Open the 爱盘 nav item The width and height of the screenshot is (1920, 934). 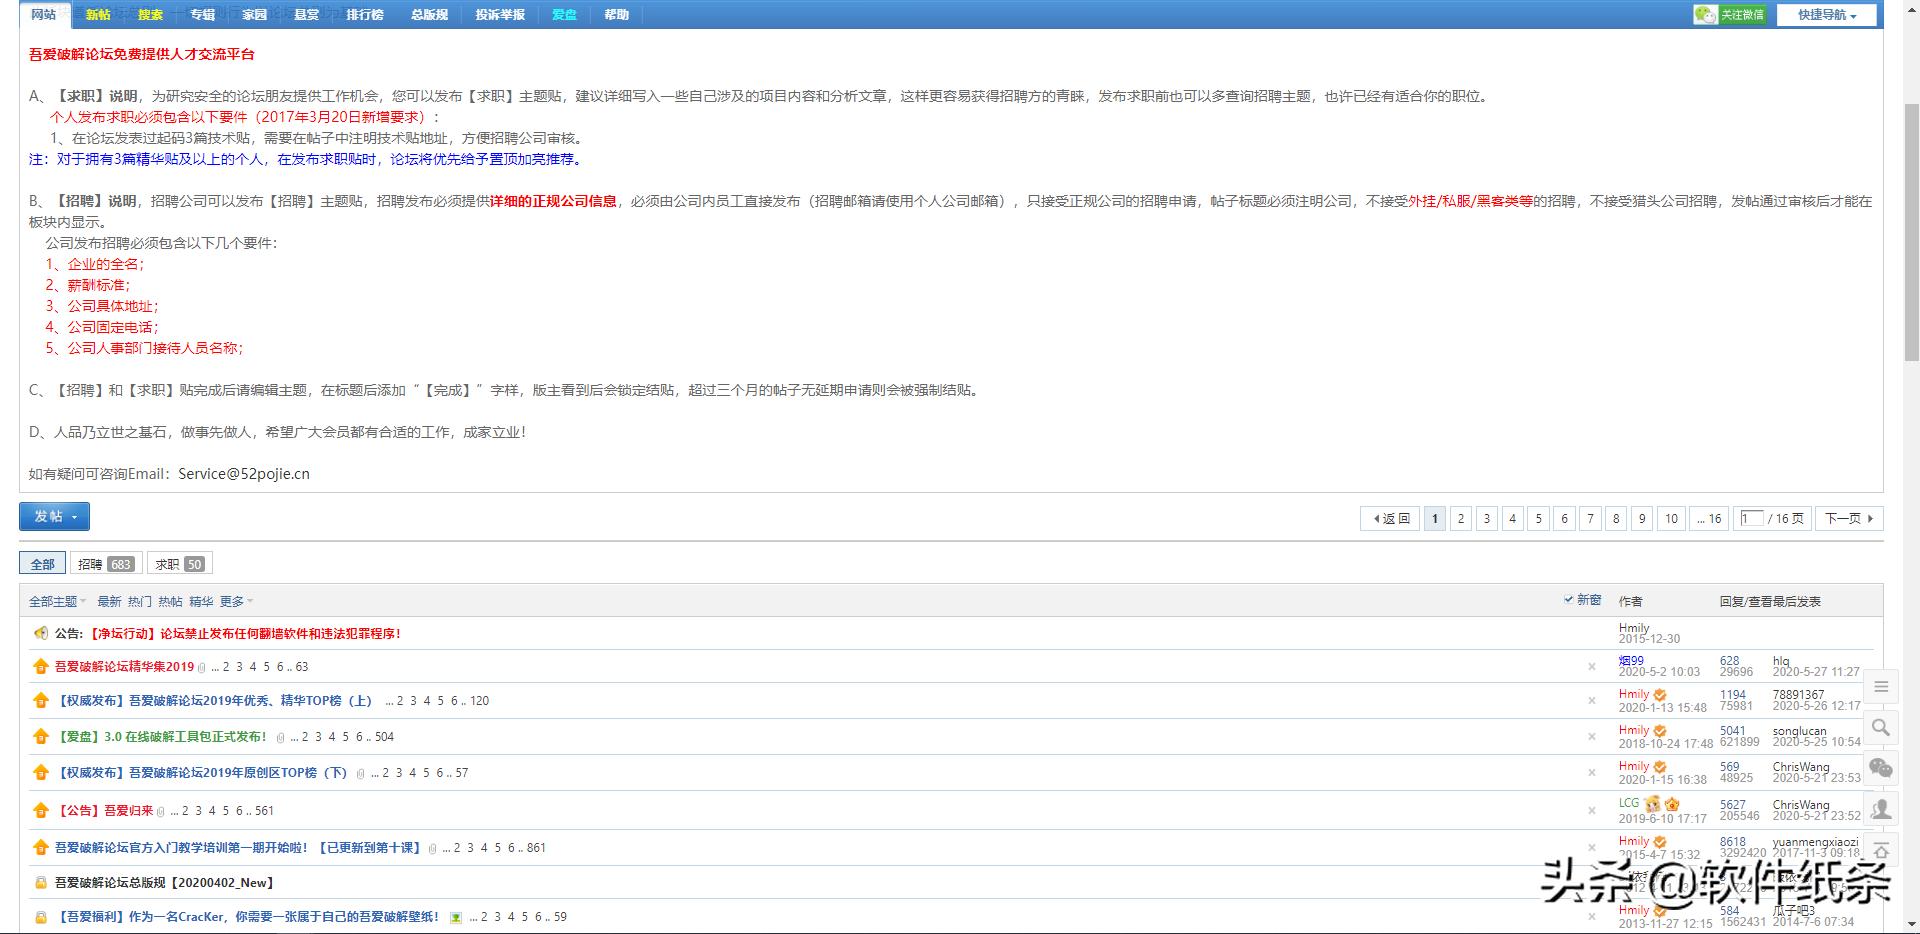pos(565,15)
